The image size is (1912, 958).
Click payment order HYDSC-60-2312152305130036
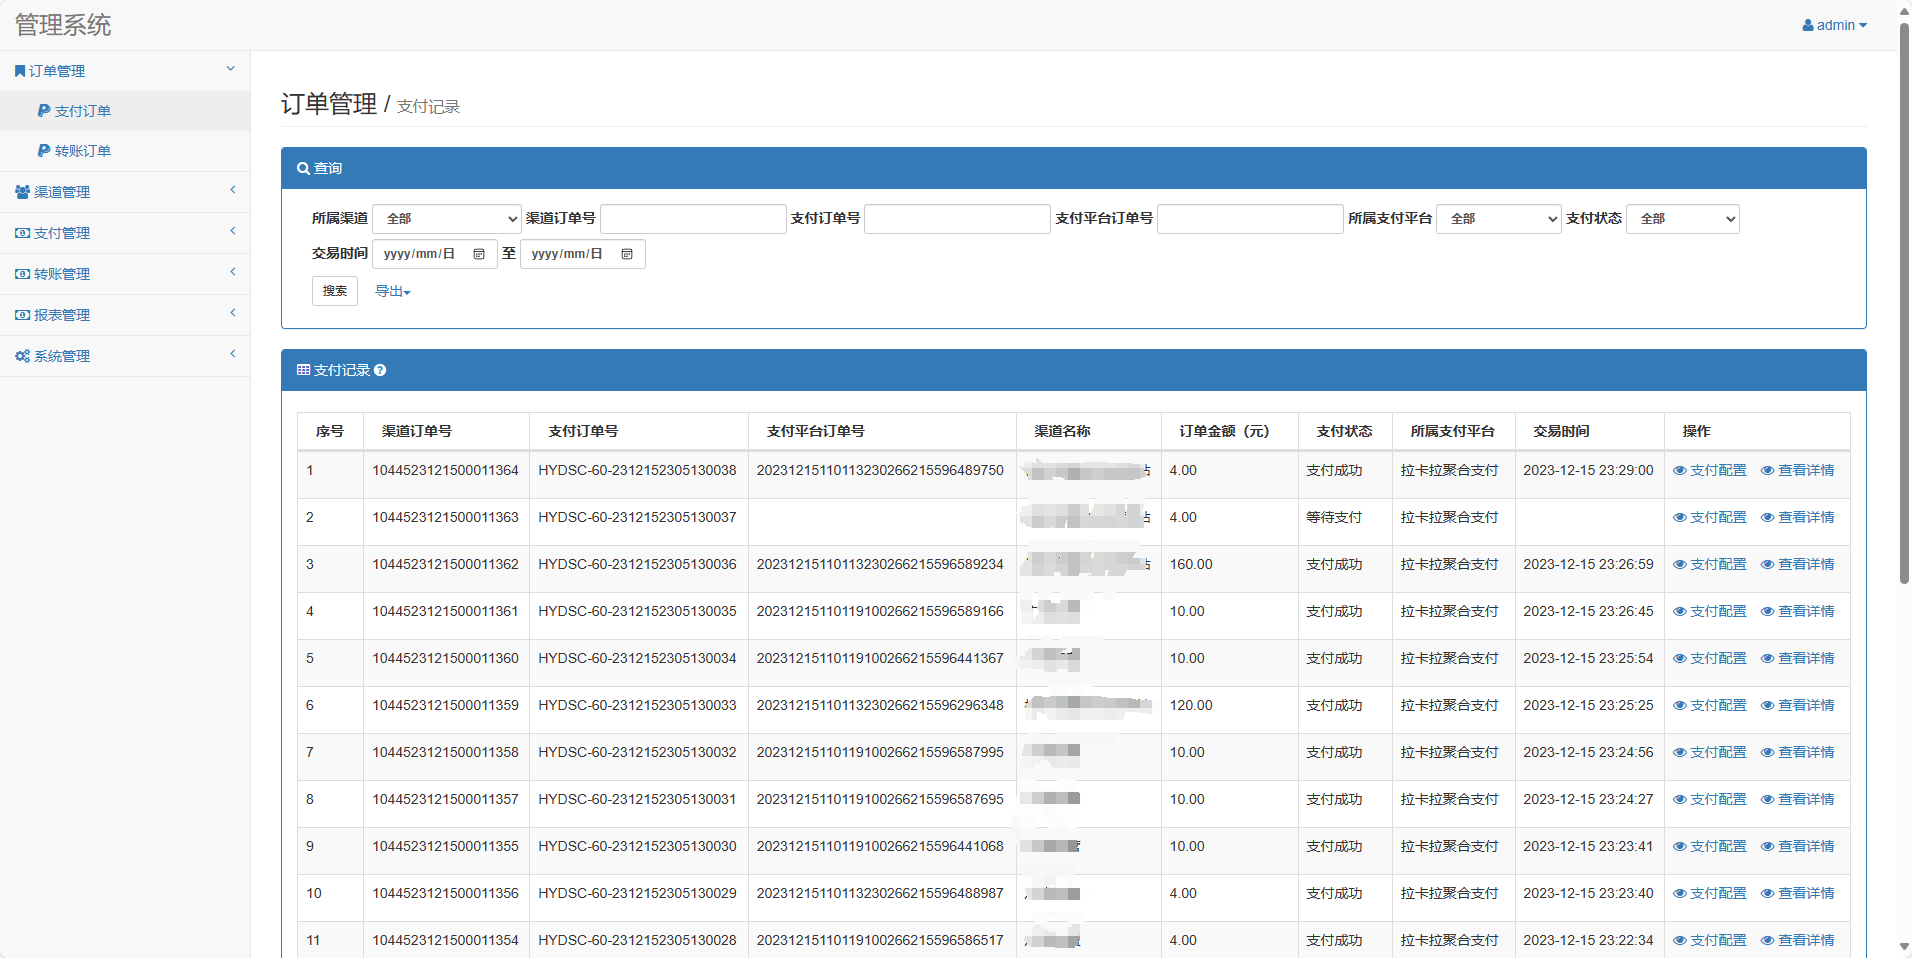click(637, 564)
